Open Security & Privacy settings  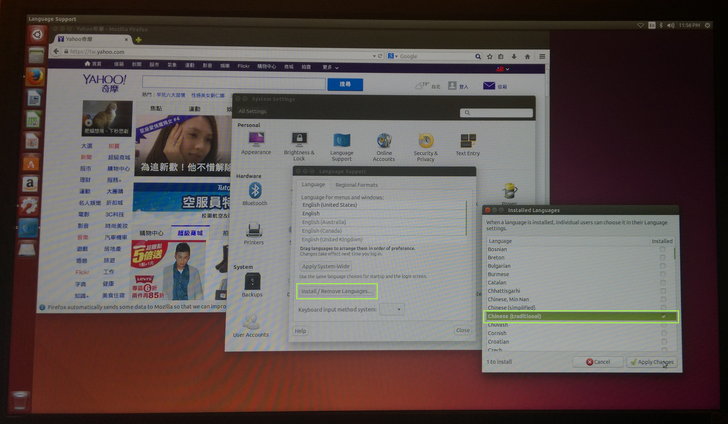426,147
